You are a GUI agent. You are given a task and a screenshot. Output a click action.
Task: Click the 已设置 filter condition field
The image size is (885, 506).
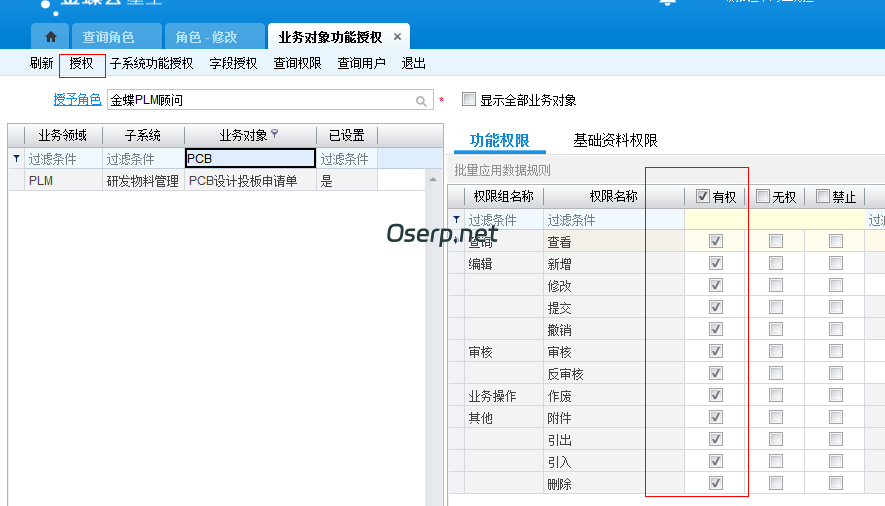pos(347,159)
